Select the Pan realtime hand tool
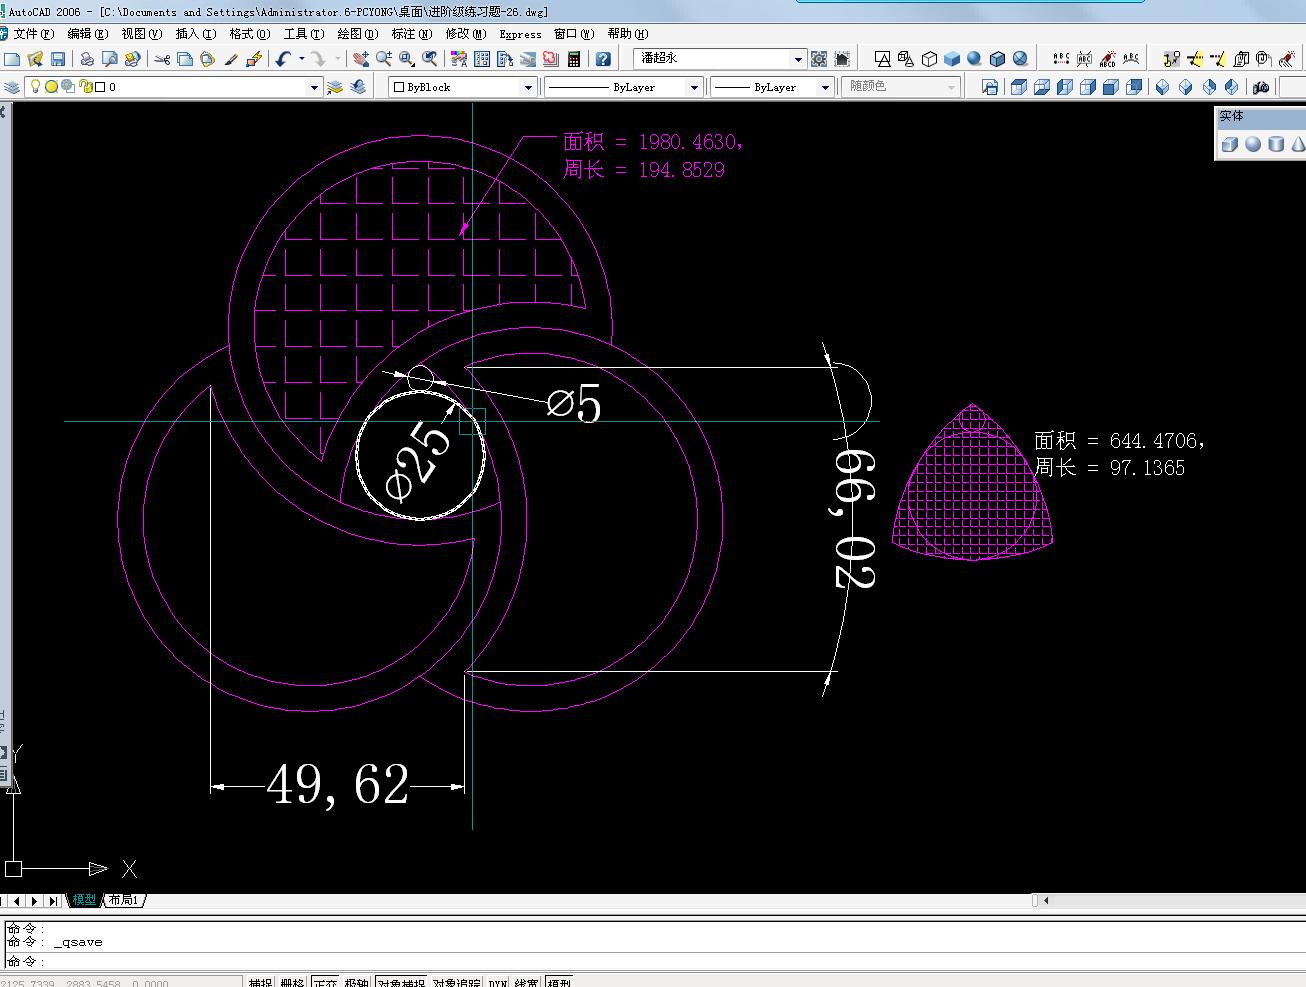 tap(361, 60)
